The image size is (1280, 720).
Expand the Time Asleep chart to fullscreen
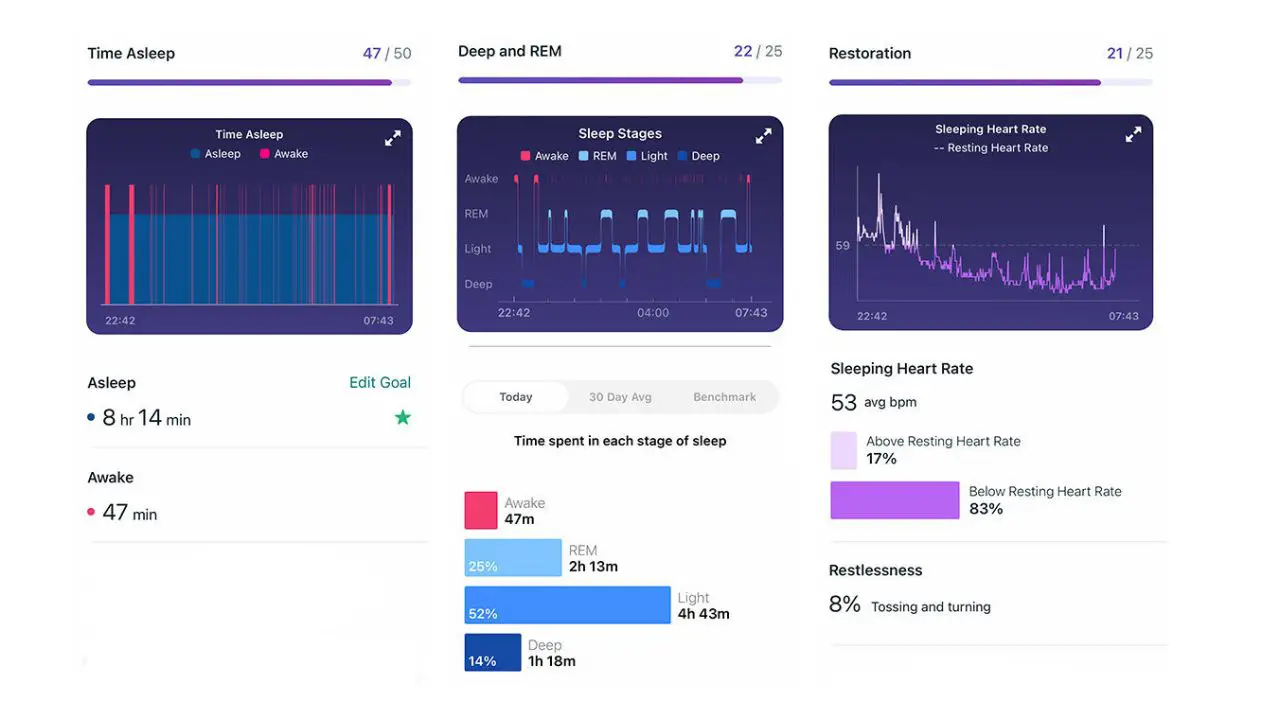pyautogui.click(x=393, y=139)
